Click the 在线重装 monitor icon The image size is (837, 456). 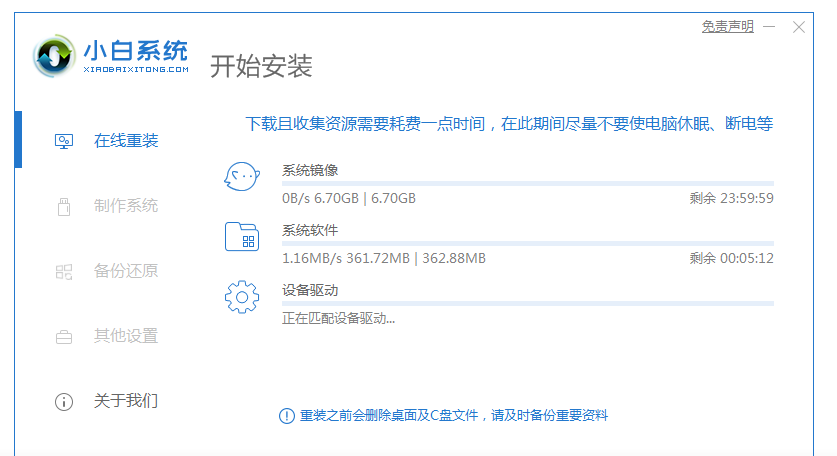click(63, 141)
